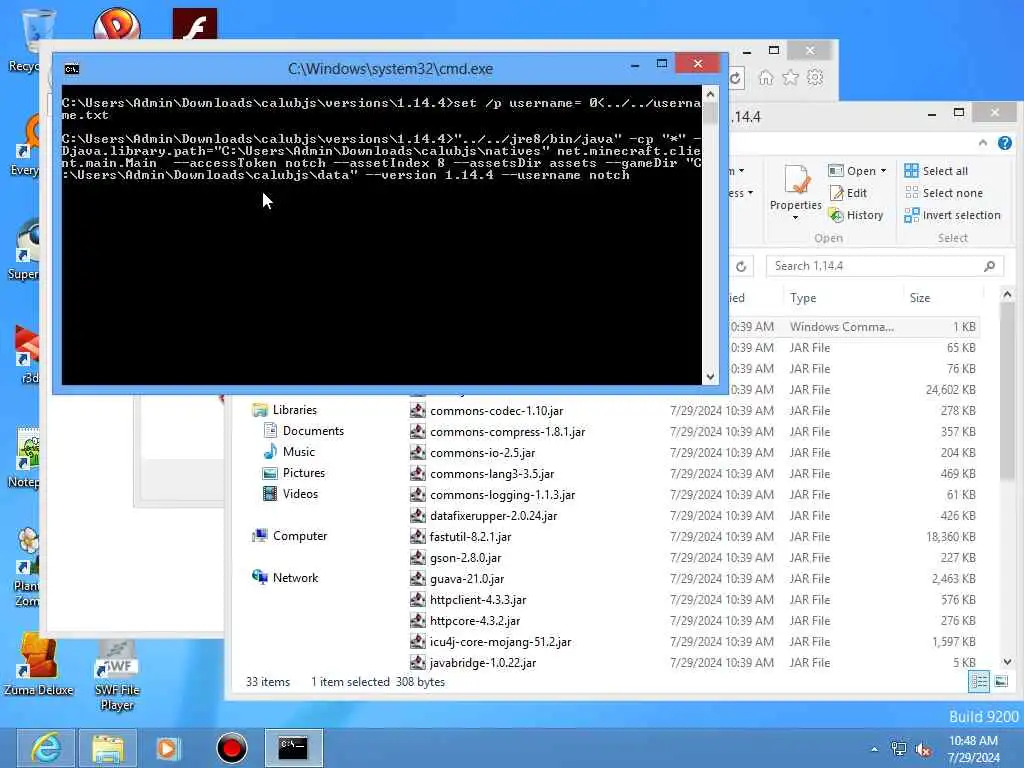The width and height of the screenshot is (1024, 768).
Task: Click Select none in the ribbon
Action: tap(944, 193)
